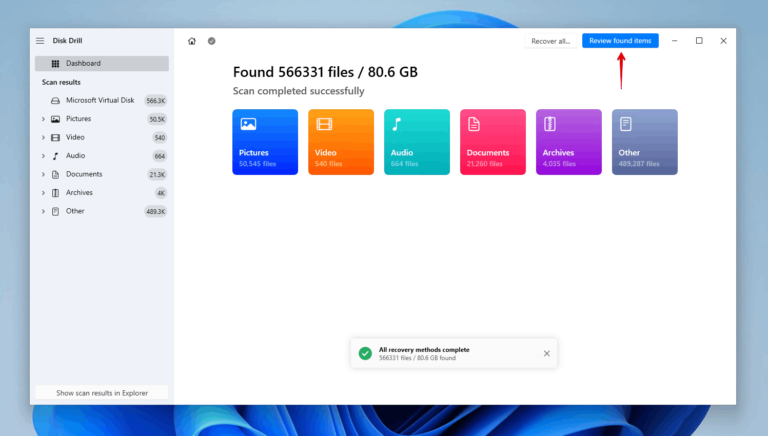Open the hamburger menu beside Disk Drill
Image resolution: width=768 pixels, height=436 pixels.
(40, 41)
